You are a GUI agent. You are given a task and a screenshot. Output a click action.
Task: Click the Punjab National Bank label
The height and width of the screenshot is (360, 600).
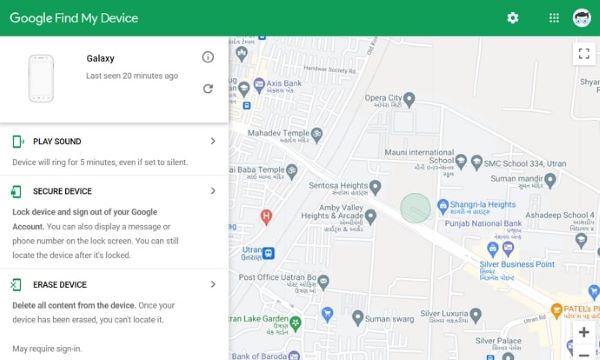pyautogui.click(x=483, y=223)
